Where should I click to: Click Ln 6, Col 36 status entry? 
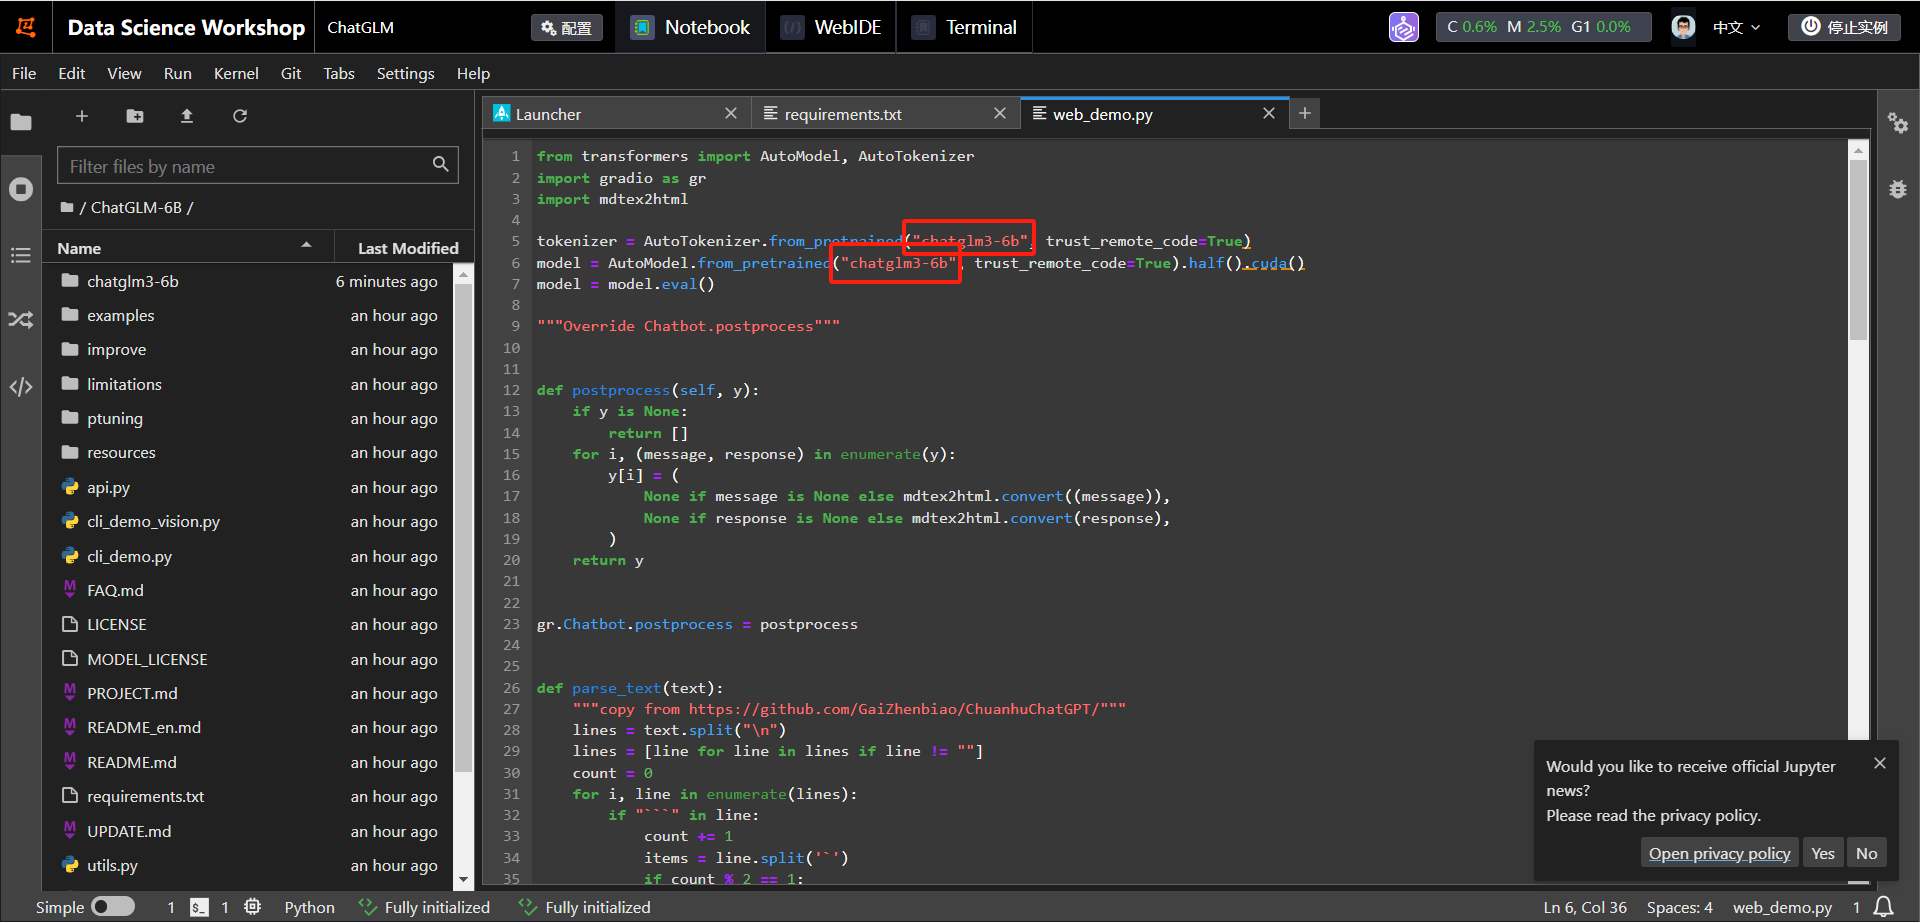click(x=1585, y=907)
